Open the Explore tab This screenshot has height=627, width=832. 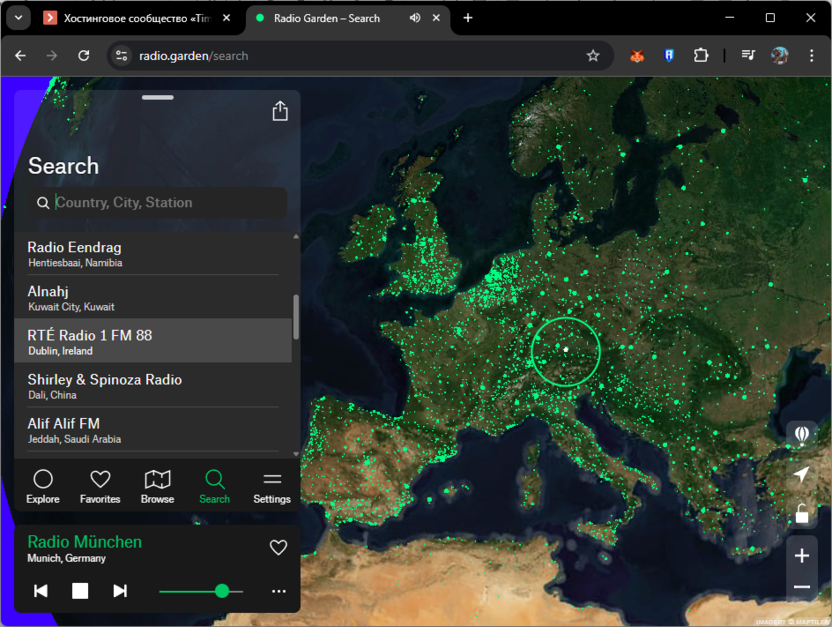tap(43, 486)
